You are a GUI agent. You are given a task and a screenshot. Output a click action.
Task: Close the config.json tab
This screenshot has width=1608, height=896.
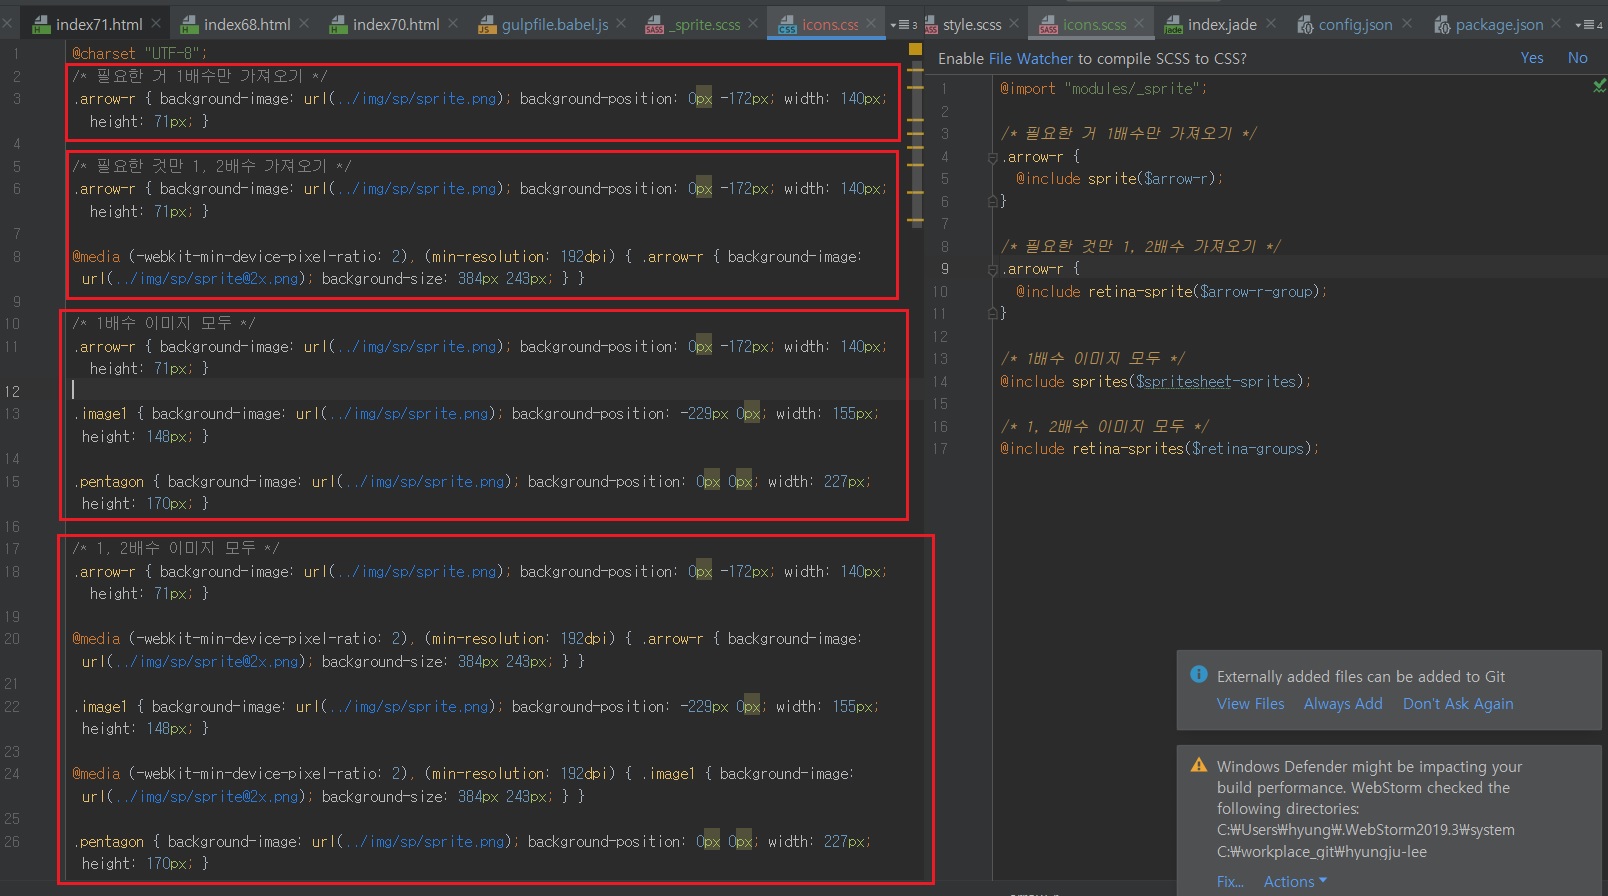pyautogui.click(x=1407, y=23)
